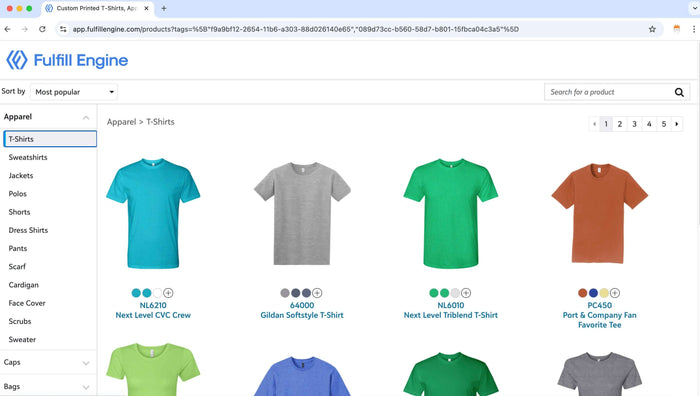Viewport: 700px width, 396px height.
Task: Expand the Bags category
Action: 86,387
